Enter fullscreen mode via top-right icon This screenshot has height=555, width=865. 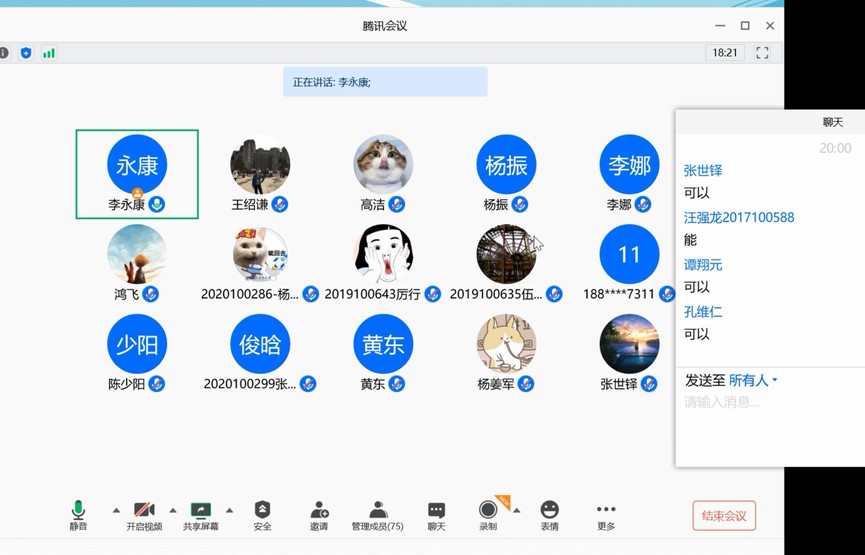(x=762, y=53)
